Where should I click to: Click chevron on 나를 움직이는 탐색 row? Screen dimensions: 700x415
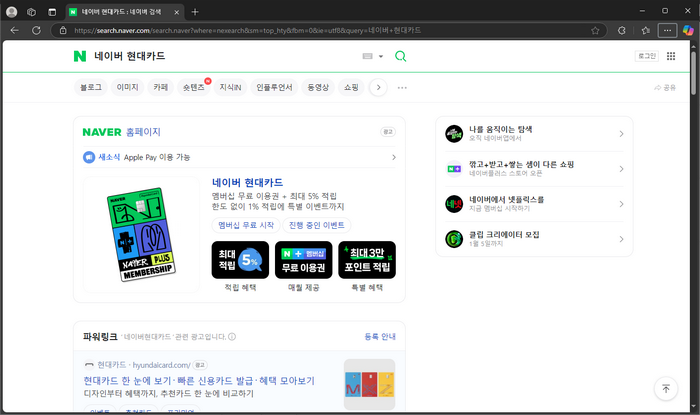click(x=621, y=134)
